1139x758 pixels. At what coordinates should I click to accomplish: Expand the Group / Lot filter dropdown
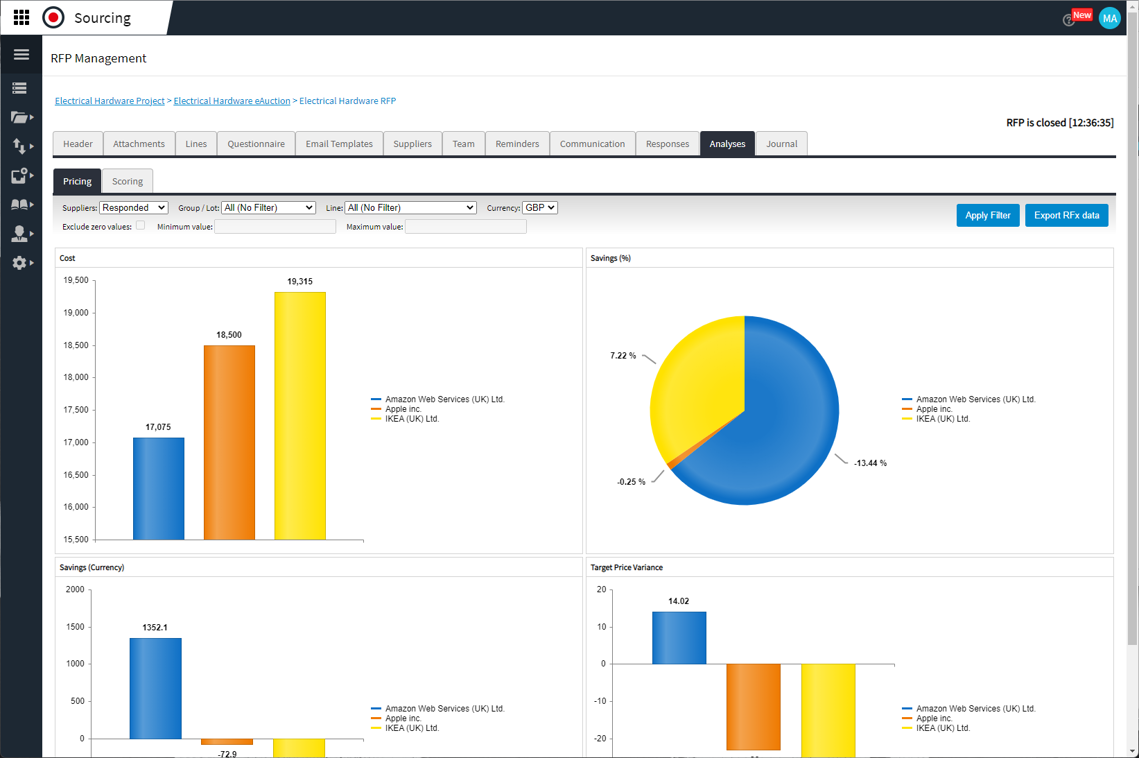[268, 208]
